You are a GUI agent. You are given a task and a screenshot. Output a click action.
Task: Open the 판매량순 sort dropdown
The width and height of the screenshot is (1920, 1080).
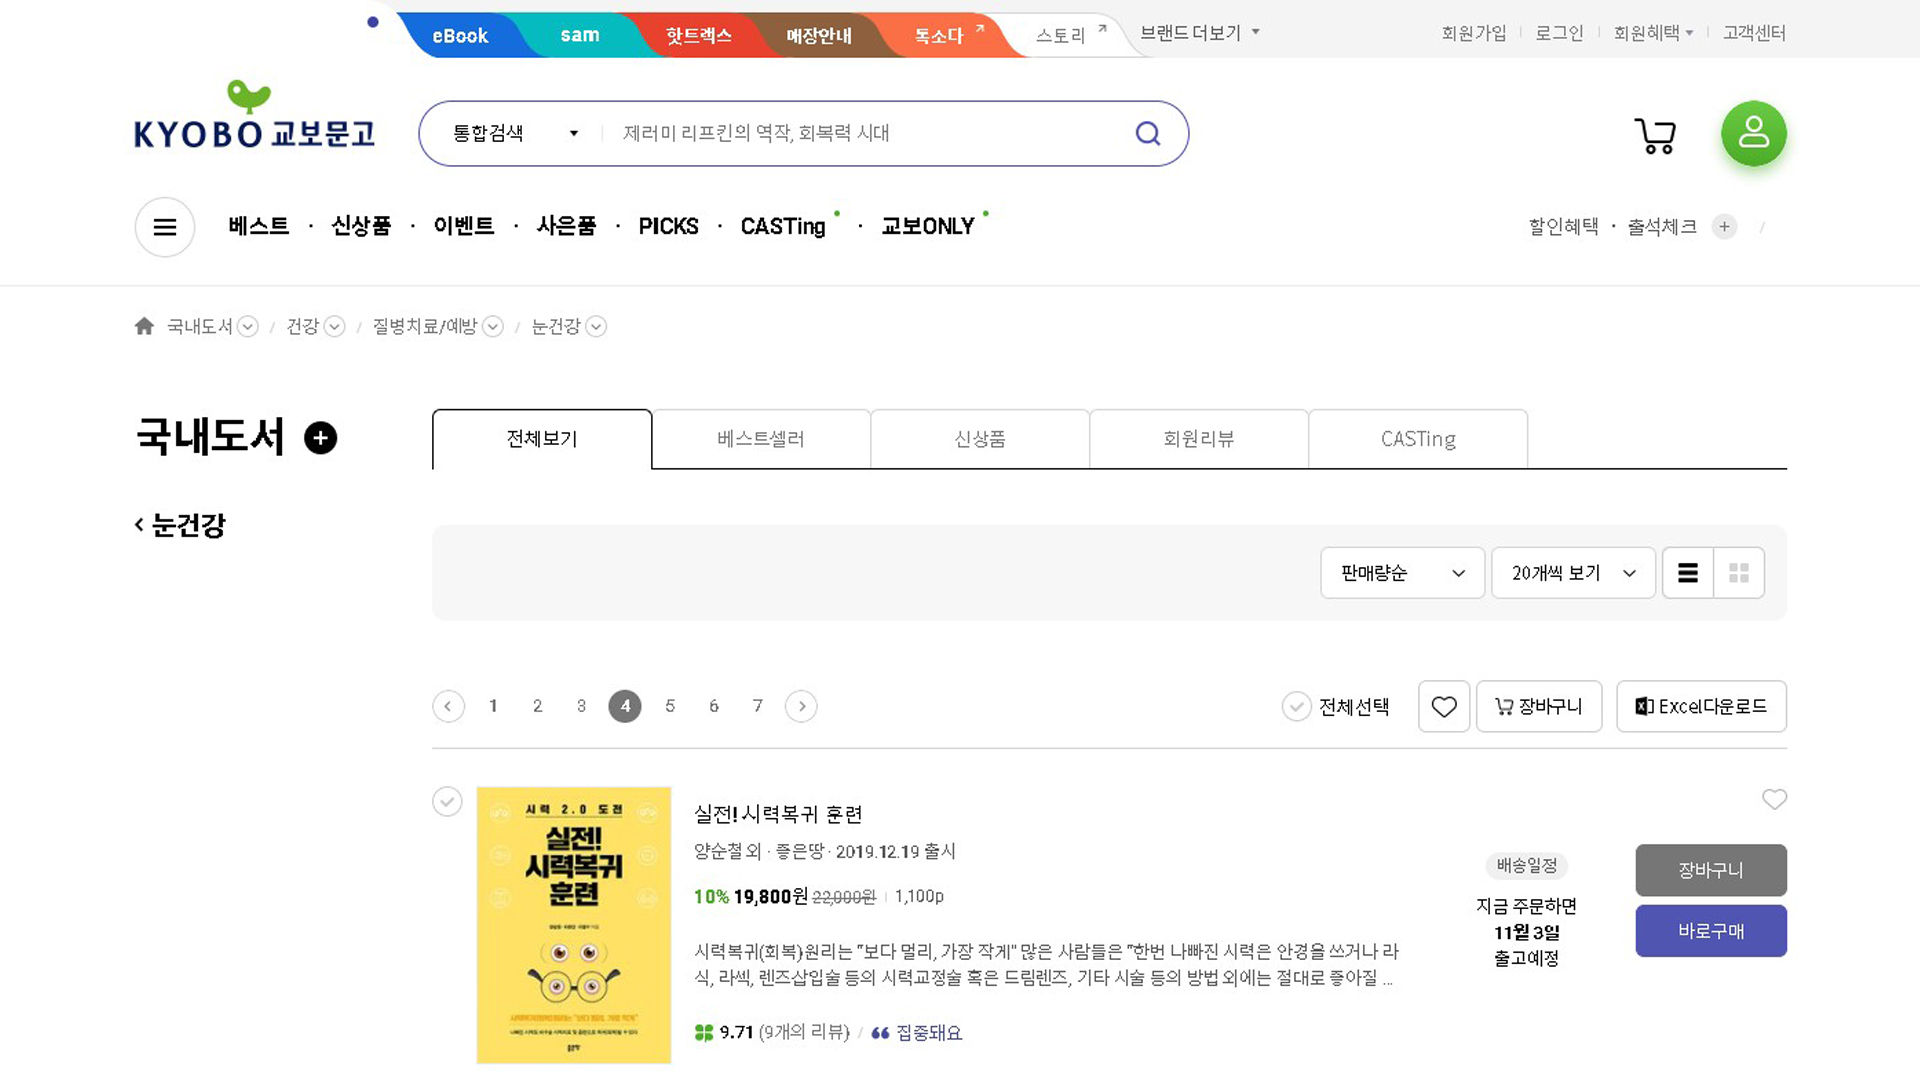pyautogui.click(x=1402, y=573)
